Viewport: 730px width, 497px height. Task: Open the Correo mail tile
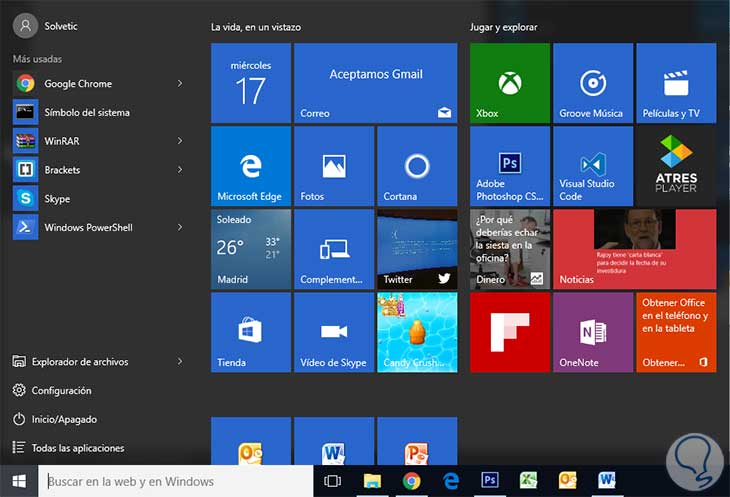click(x=376, y=83)
